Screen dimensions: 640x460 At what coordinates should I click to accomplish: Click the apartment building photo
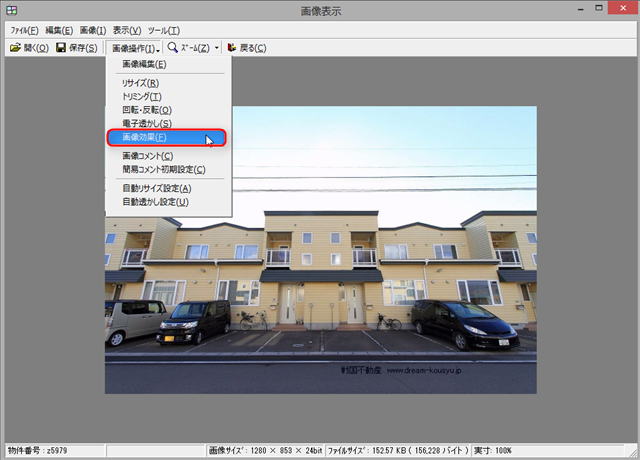(321, 250)
